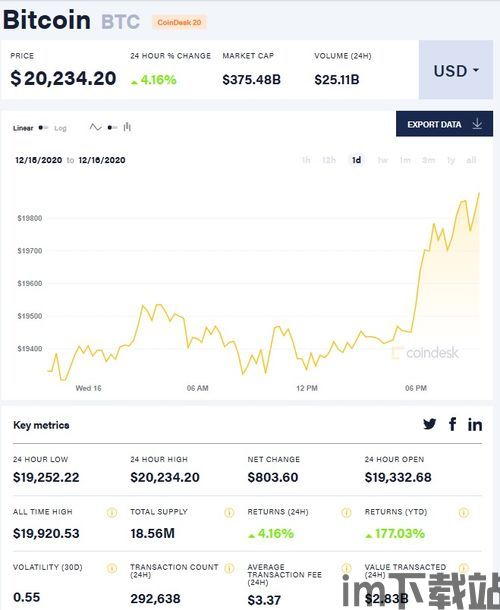Click the start date 12/15/2020
Viewport: 500px width, 610px height.
pos(39,160)
